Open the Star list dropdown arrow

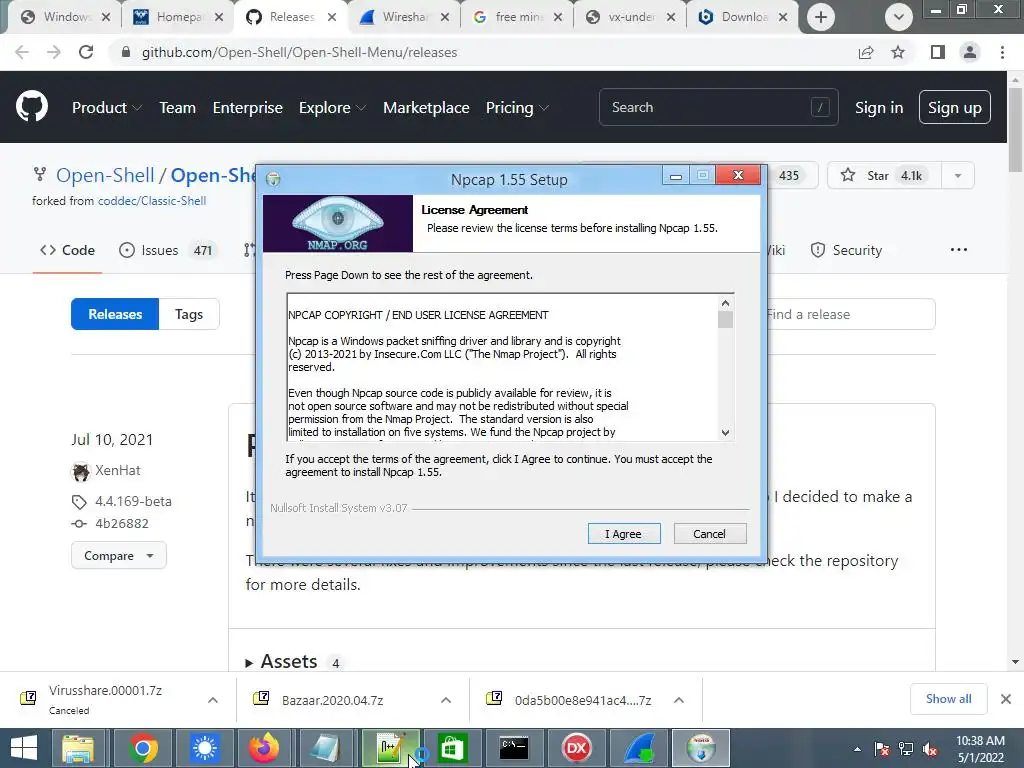click(x=957, y=176)
